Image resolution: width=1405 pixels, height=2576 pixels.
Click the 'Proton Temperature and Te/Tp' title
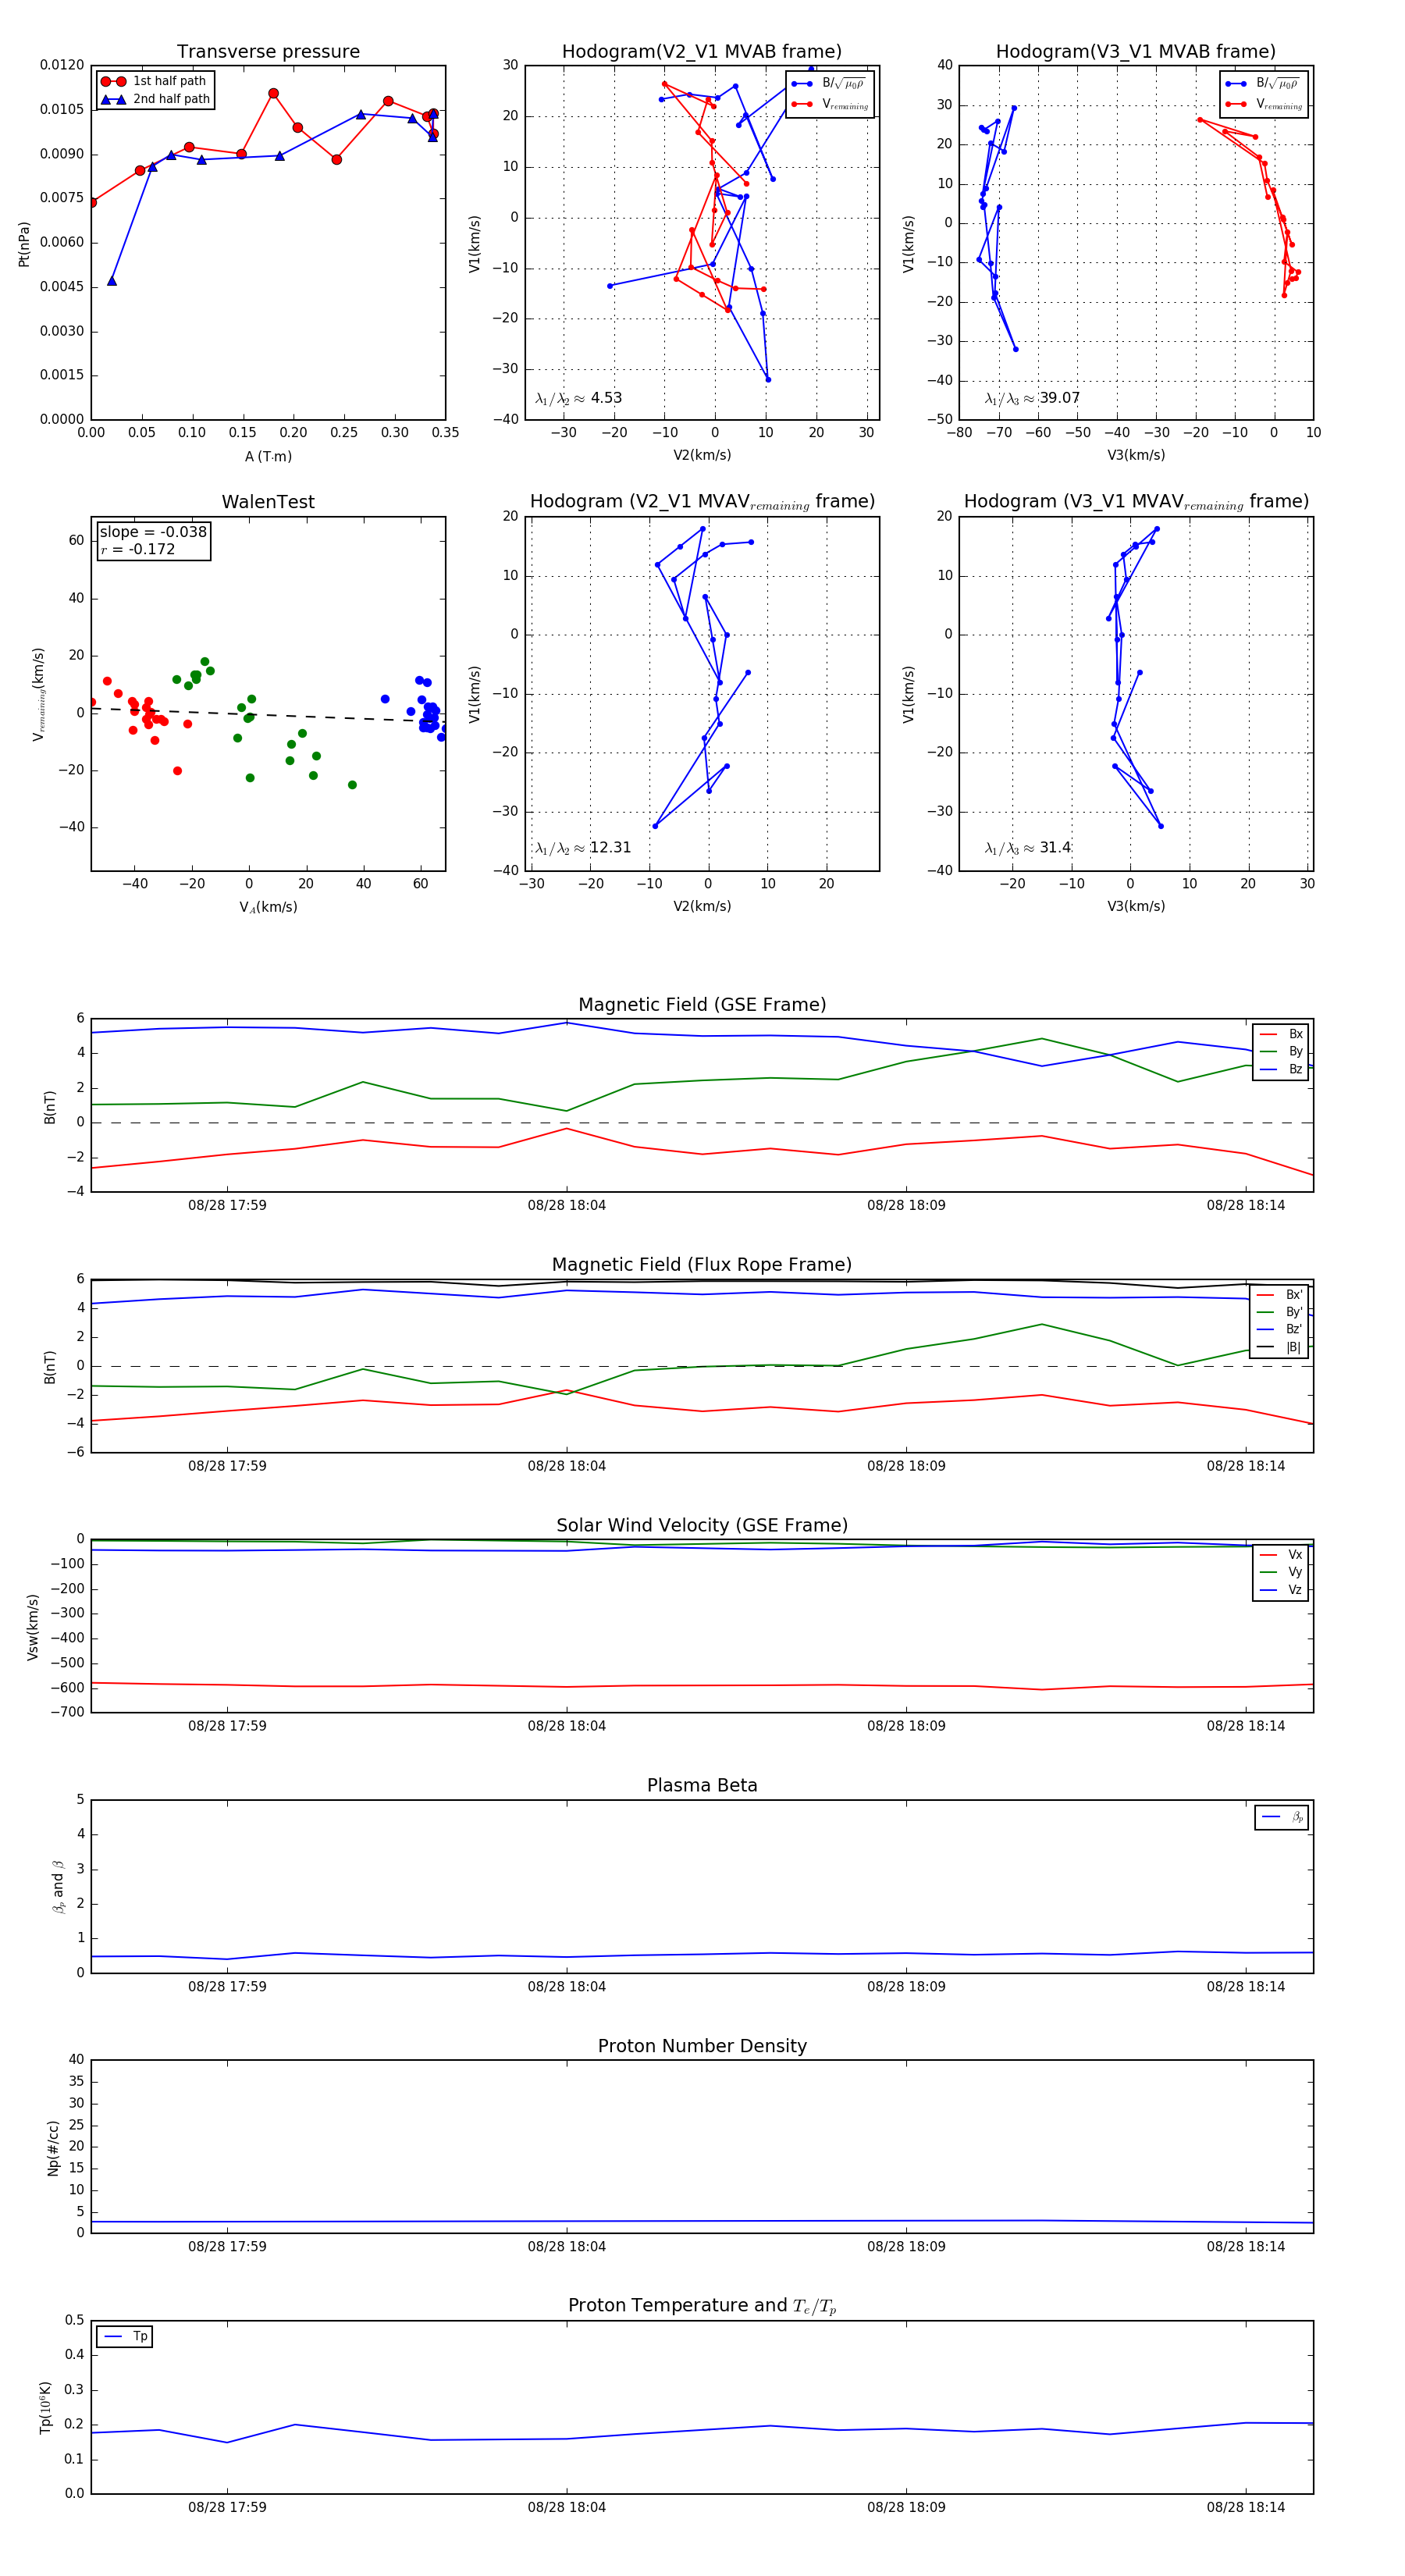click(x=702, y=2305)
